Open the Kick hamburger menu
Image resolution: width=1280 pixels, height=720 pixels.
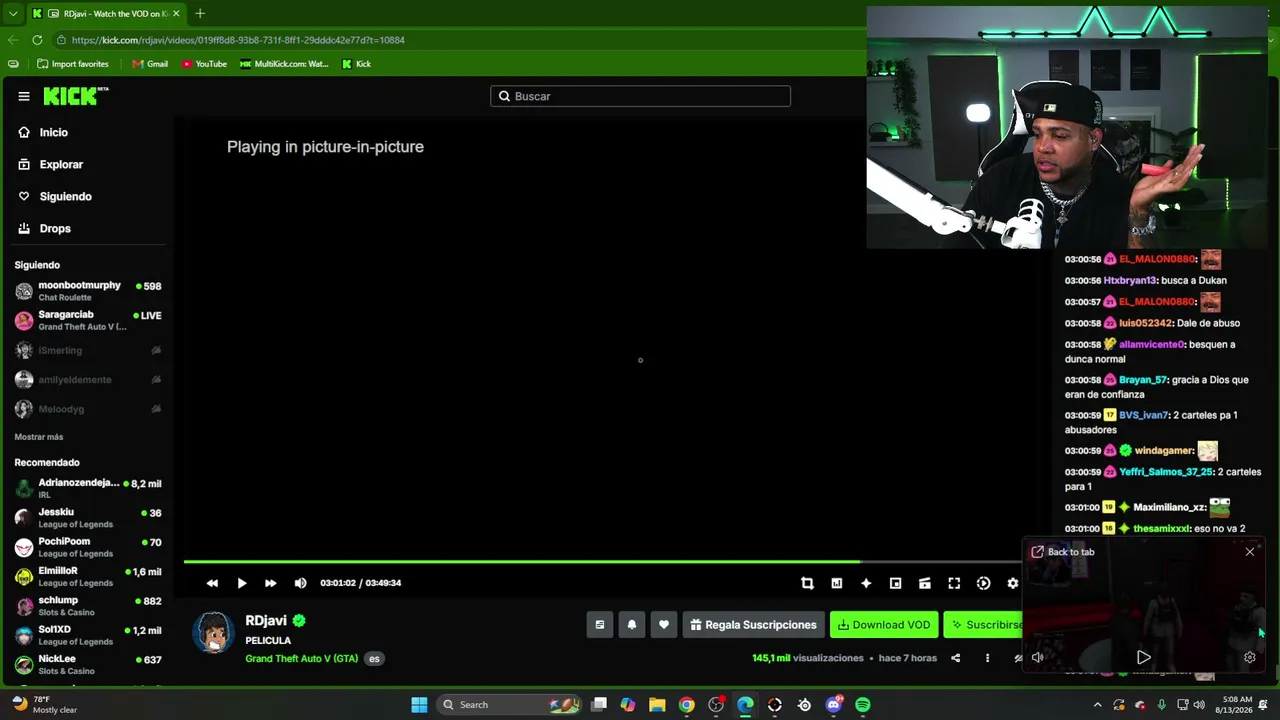click(24, 96)
